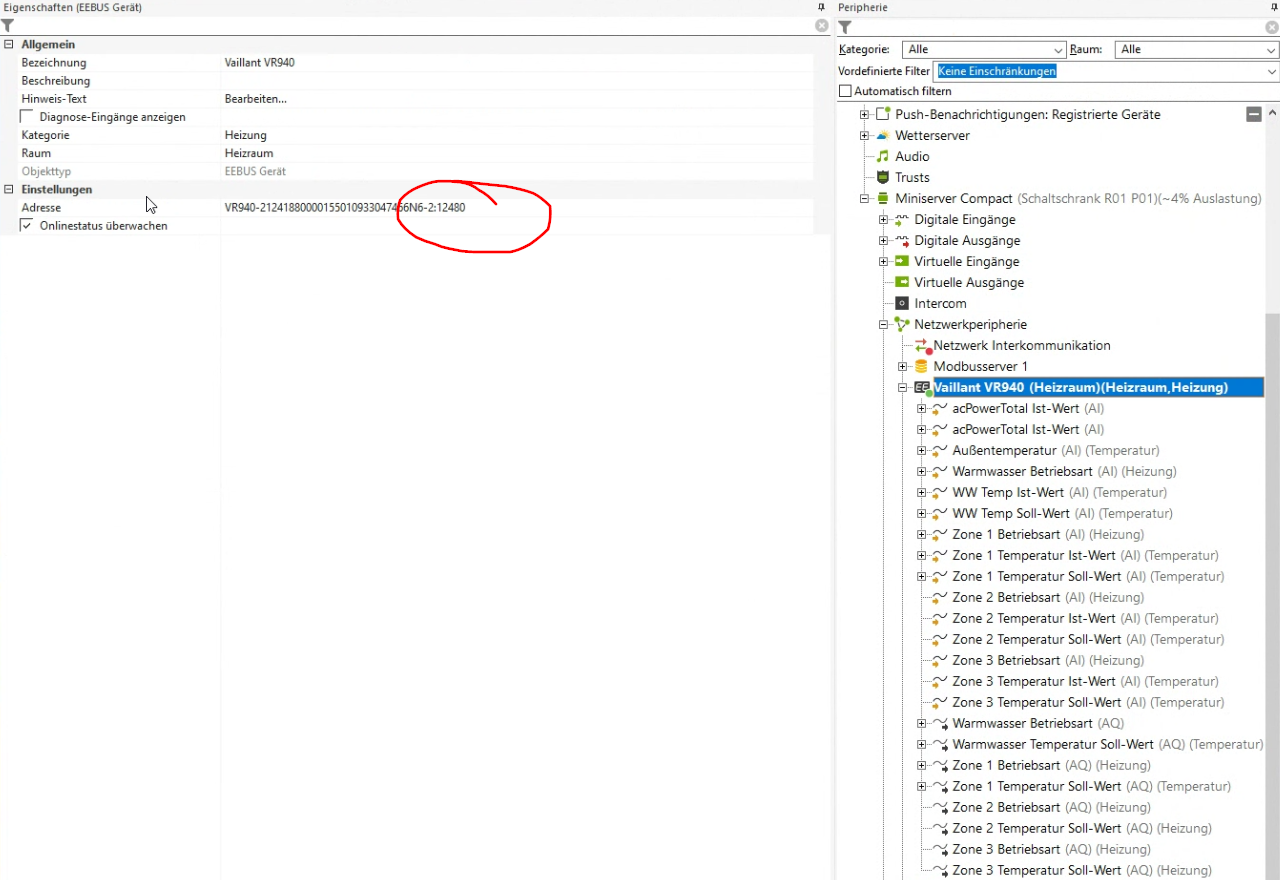This screenshot has width=1280, height=880.
Task: Click the Bezeichnung value Vaillant VR940
Action: [x=260, y=63]
